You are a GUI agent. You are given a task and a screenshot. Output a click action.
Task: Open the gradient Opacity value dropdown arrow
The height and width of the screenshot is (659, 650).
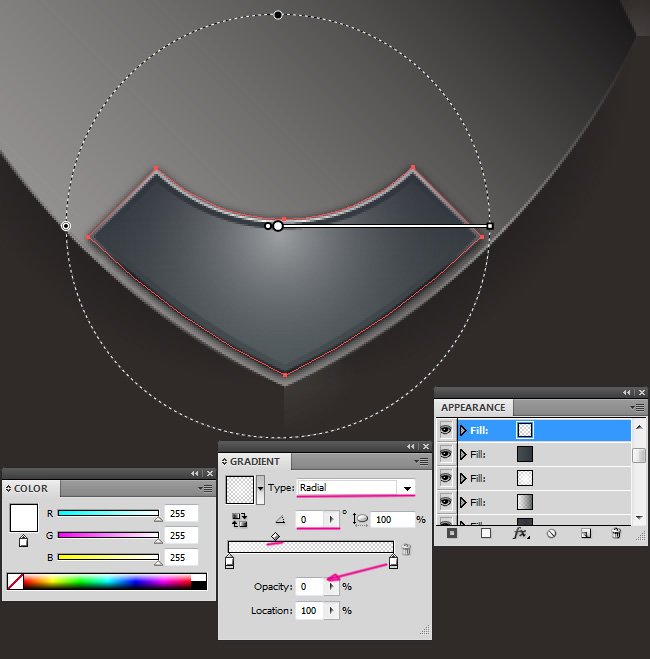point(332,587)
